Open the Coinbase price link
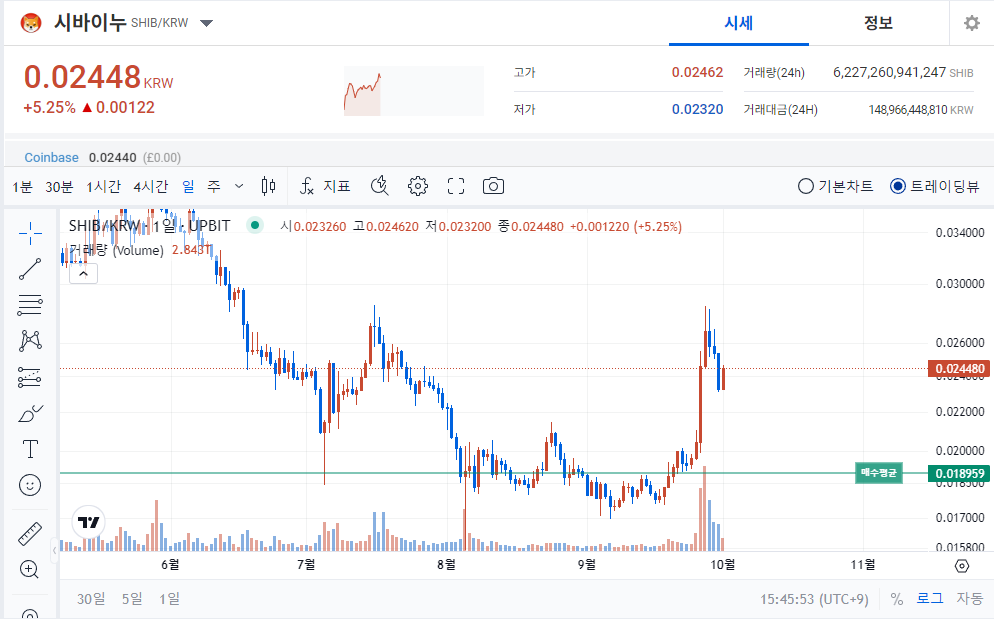The height and width of the screenshot is (619, 994). tap(51, 157)
